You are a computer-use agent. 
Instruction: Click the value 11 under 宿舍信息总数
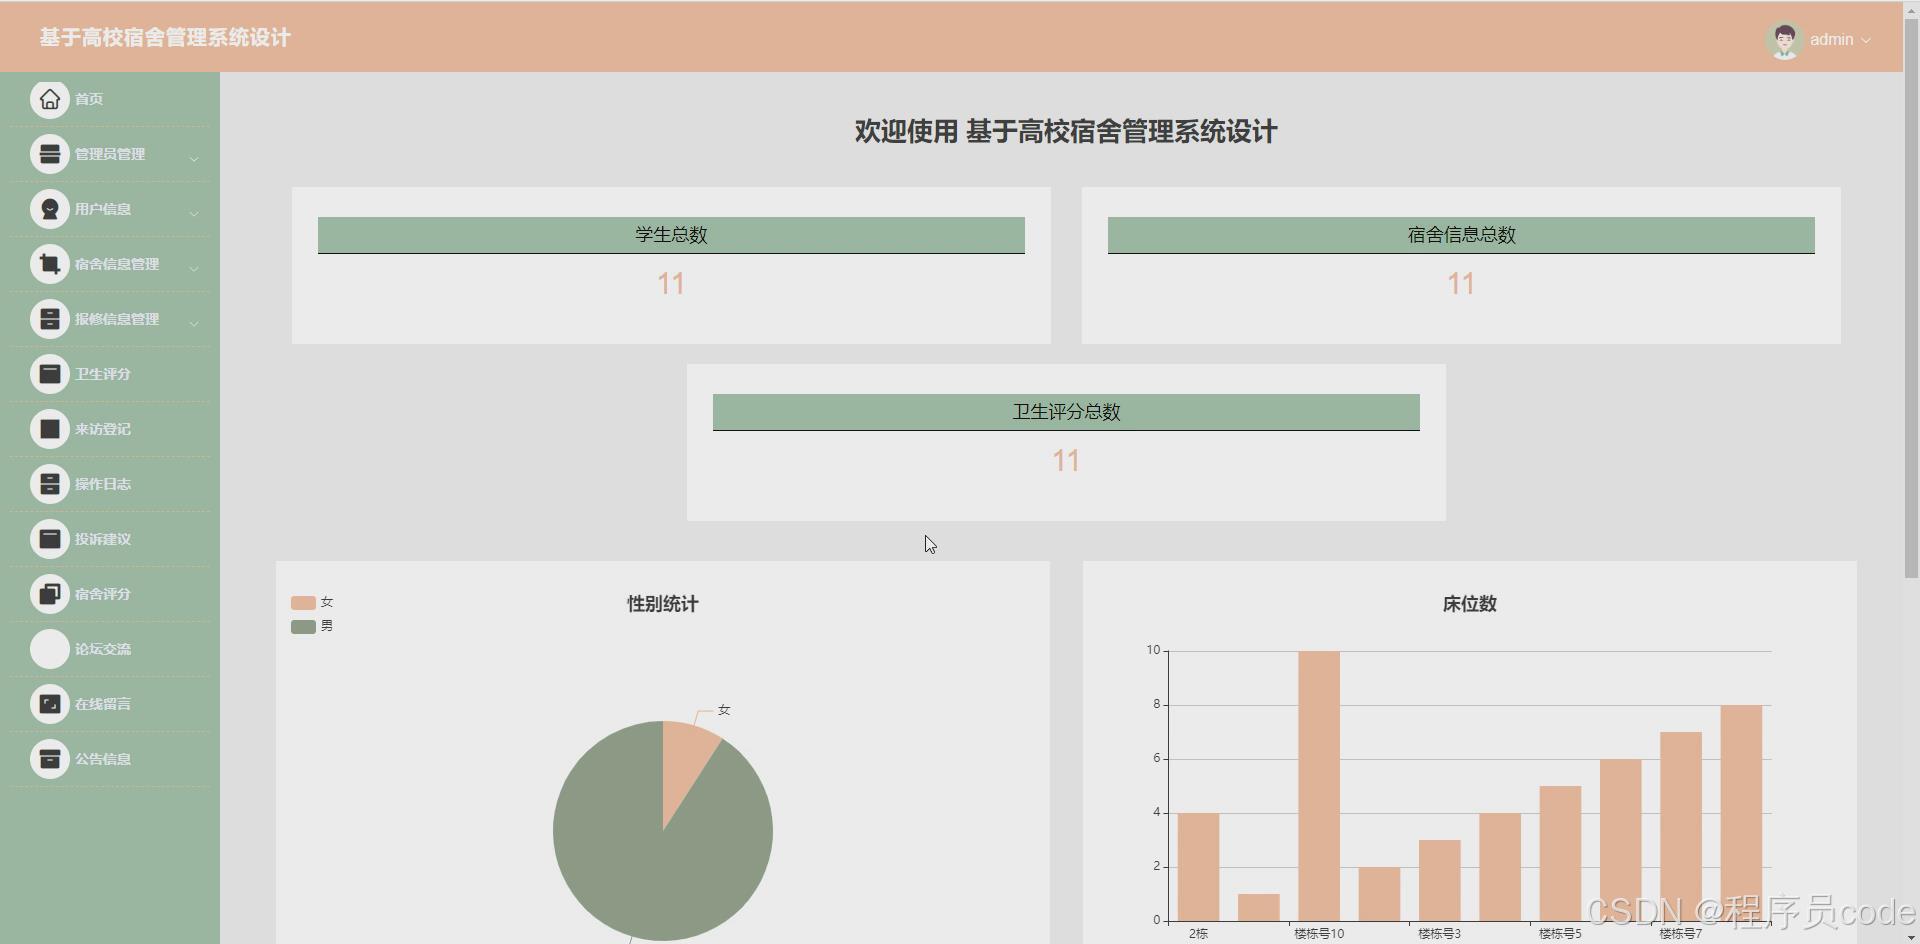click(1461, 284)
